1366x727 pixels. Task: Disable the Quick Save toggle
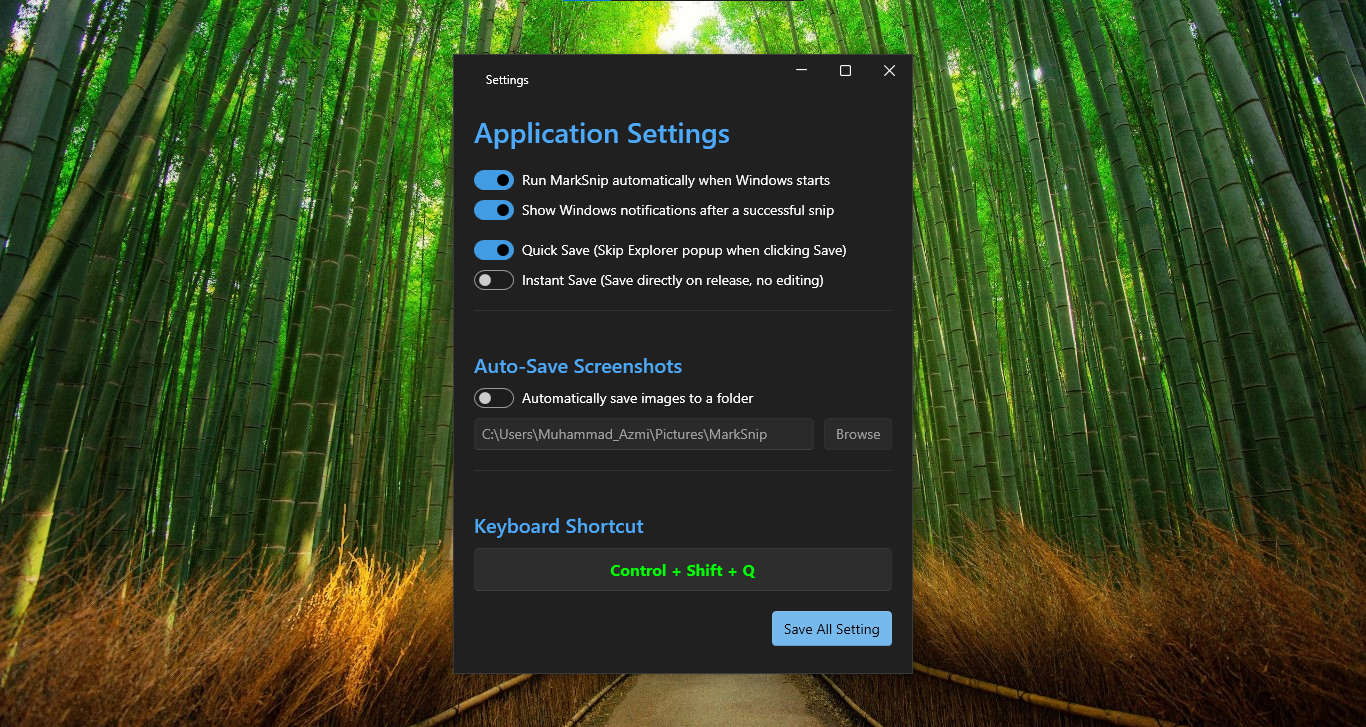494,250
